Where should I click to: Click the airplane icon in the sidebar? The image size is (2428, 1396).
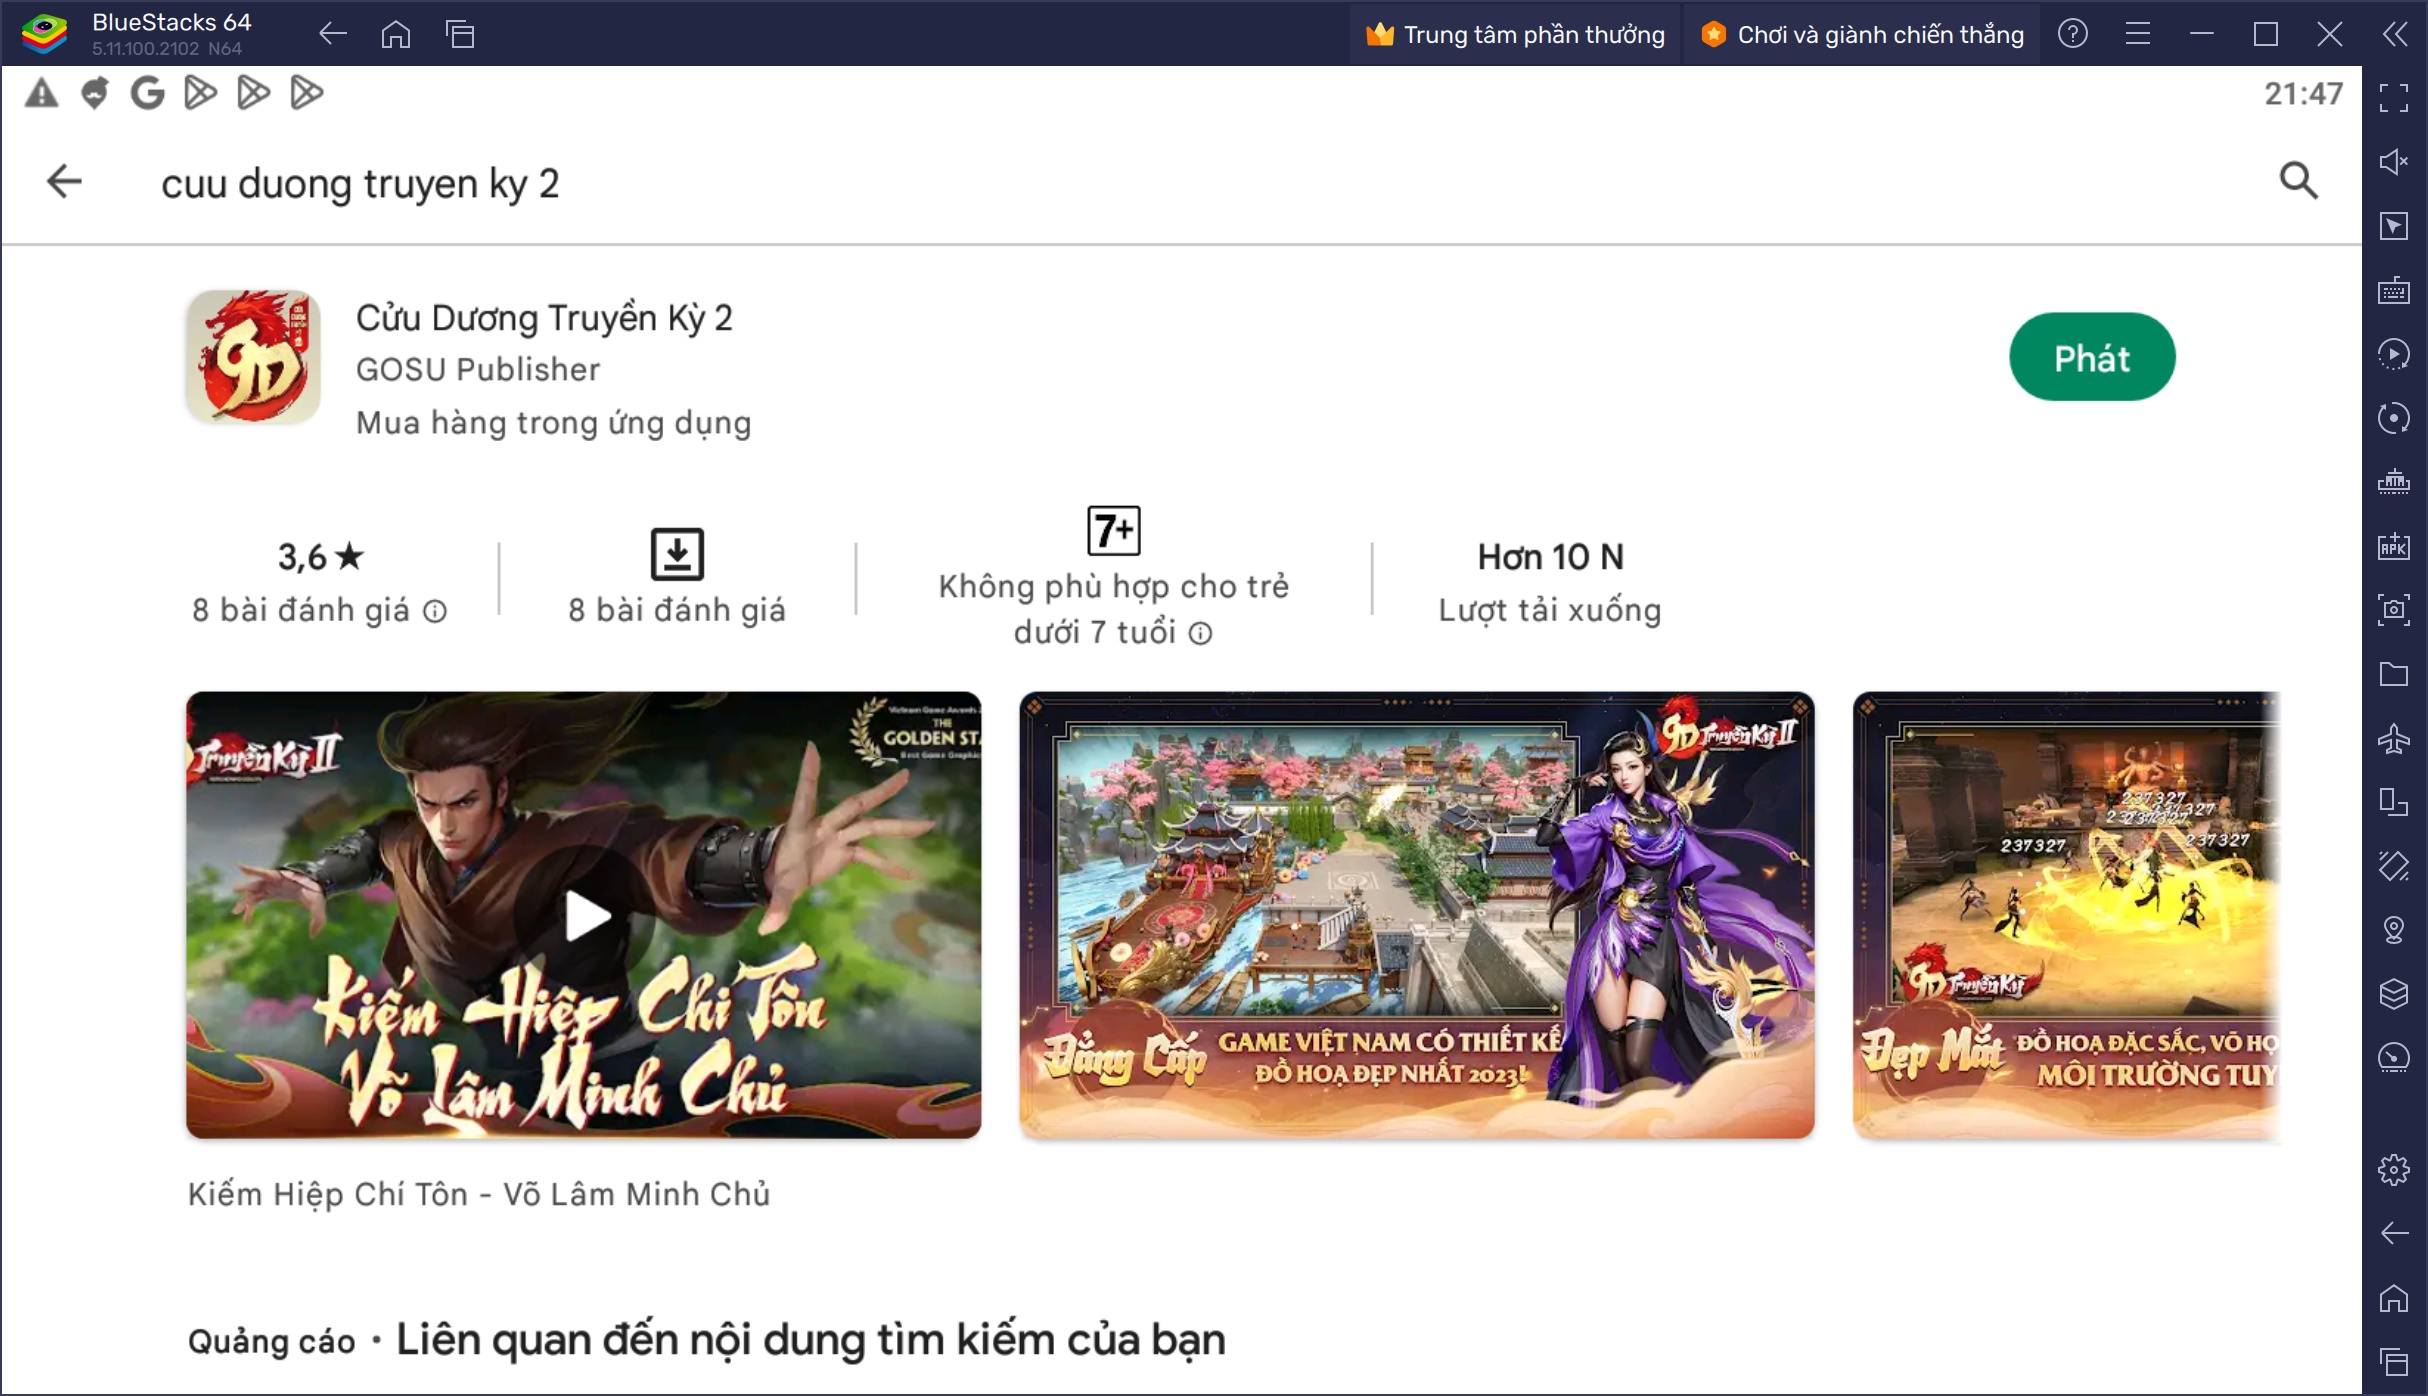(x=2394, y=738)
